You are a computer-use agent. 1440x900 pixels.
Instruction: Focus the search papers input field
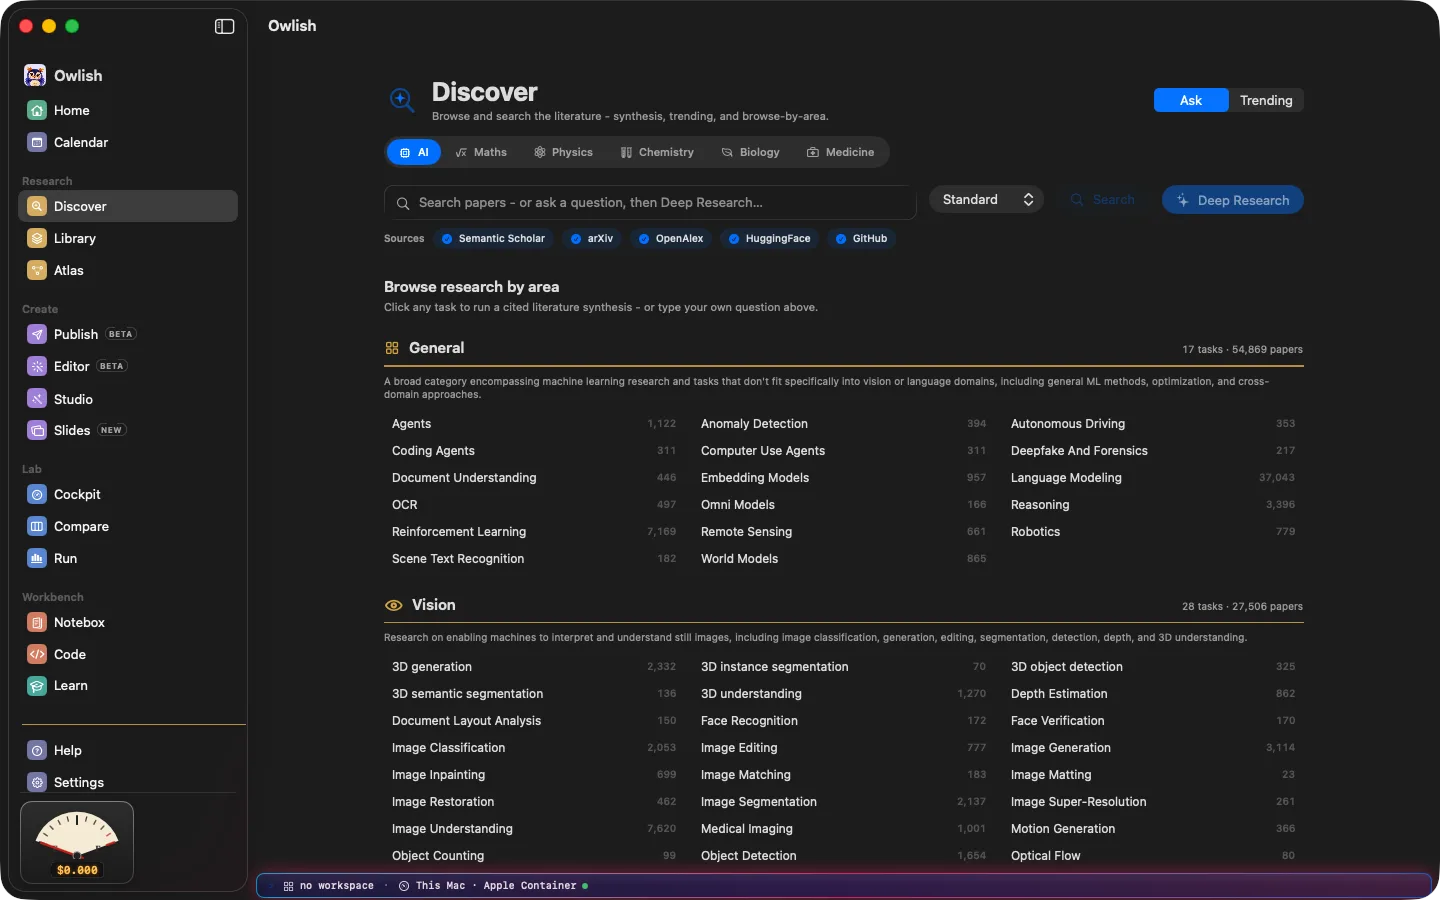650,202
